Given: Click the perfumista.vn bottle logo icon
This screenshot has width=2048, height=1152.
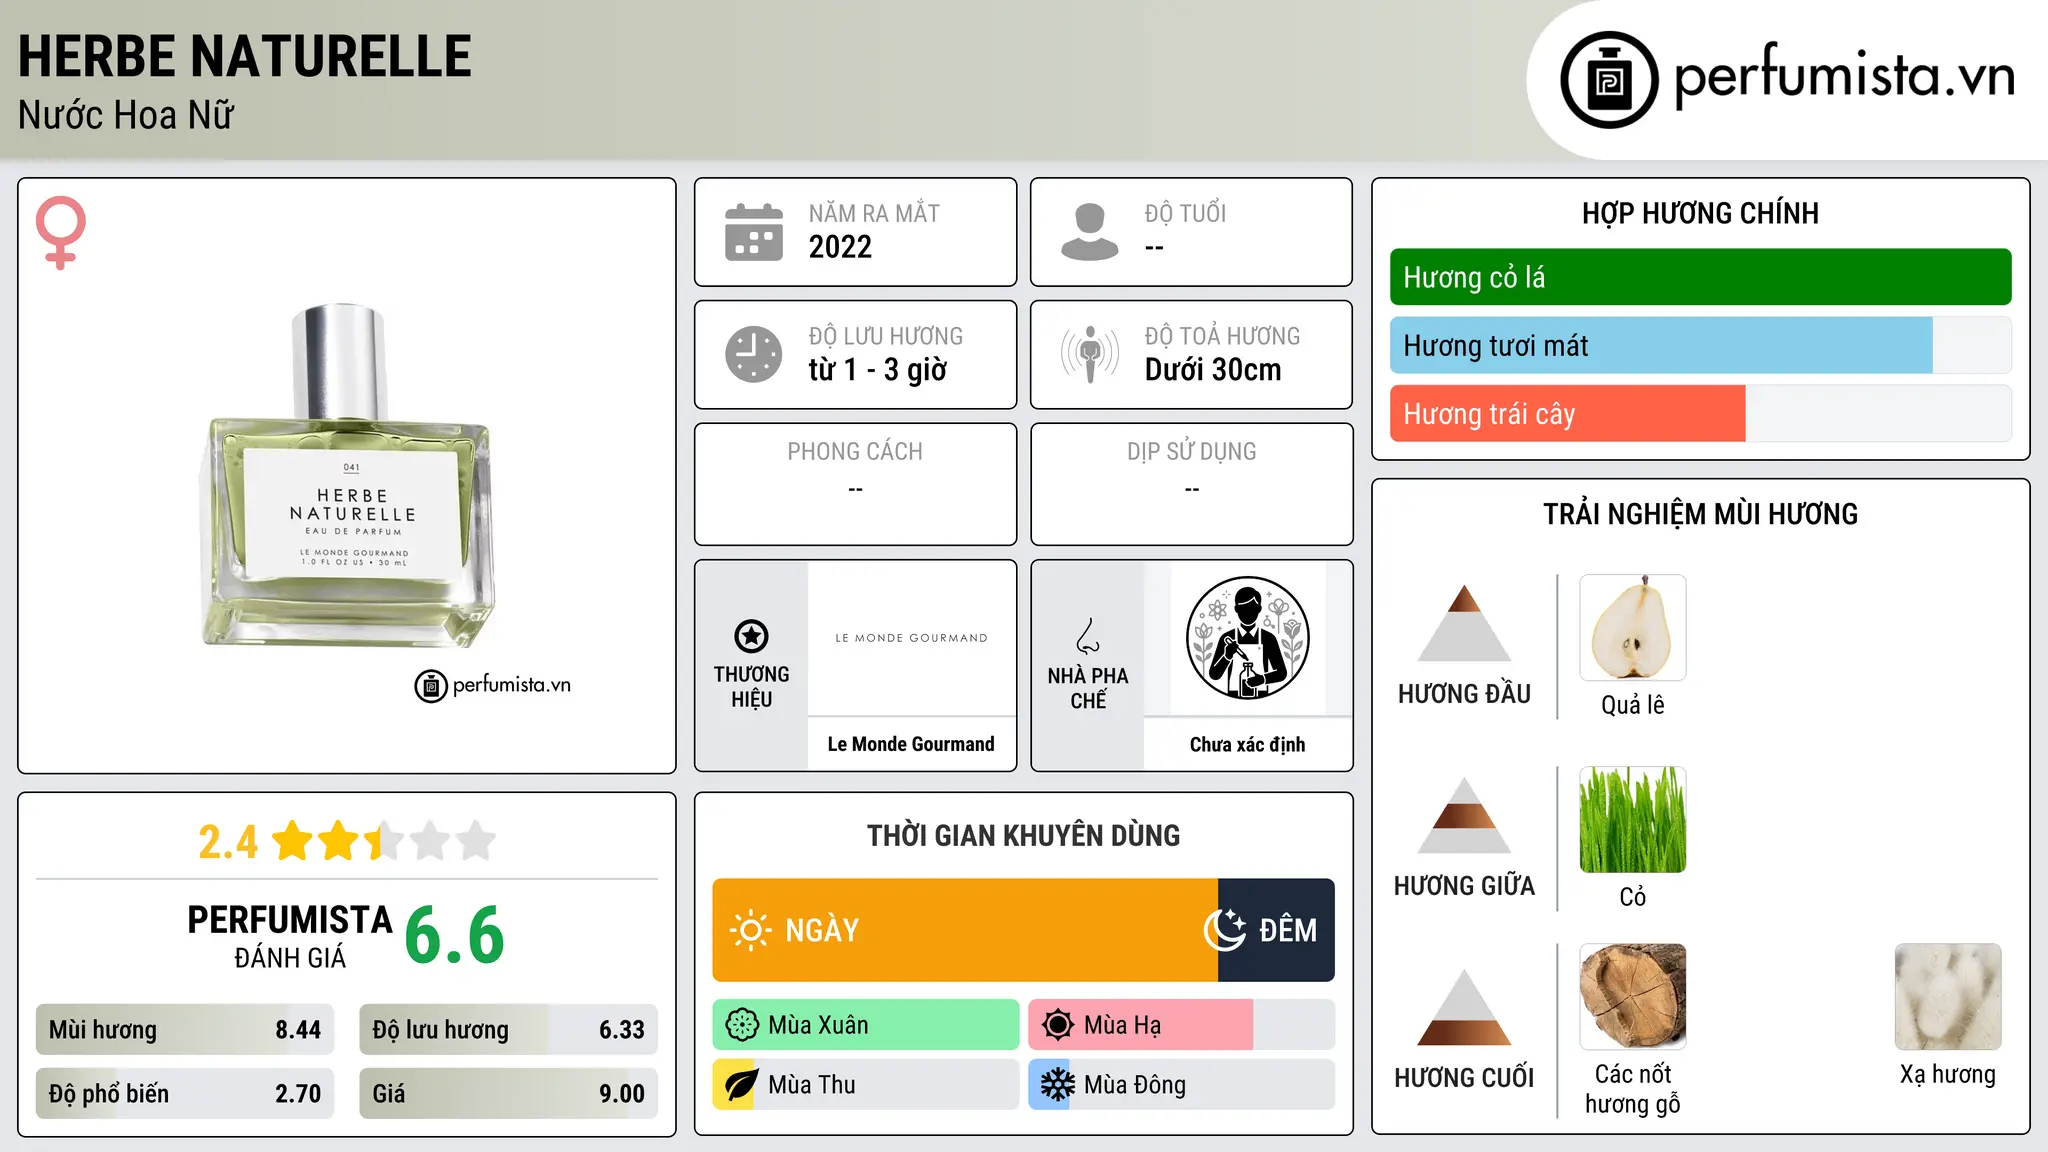Looking at the screenshot, I should [1609, 80].
